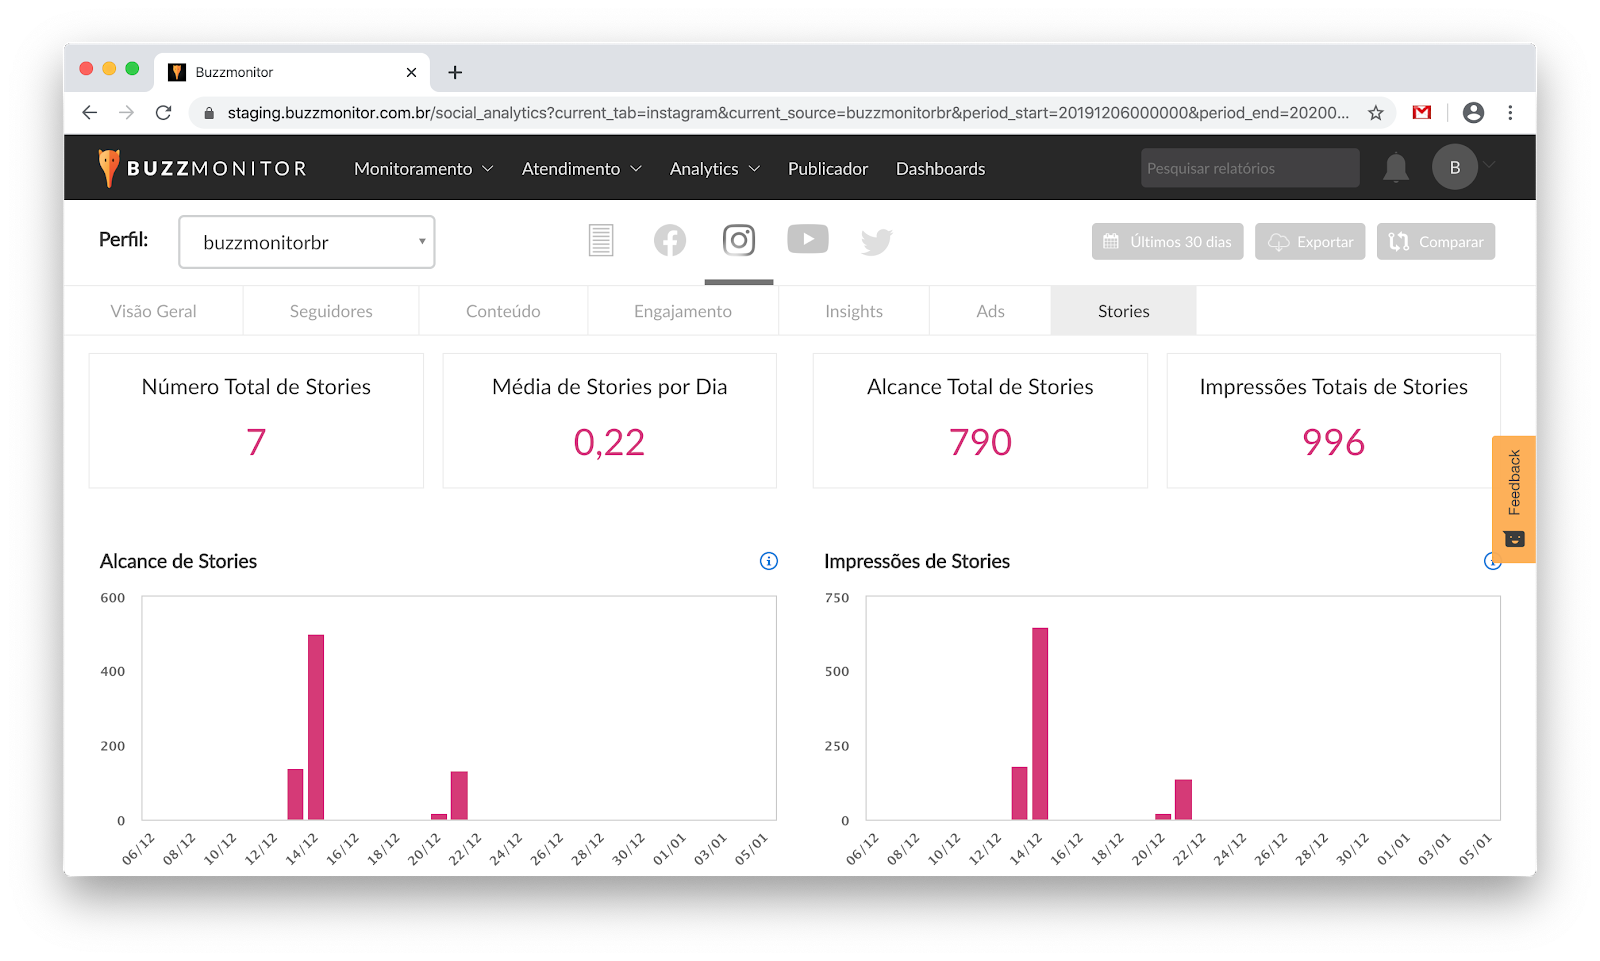This screenshot has height=961, width=1600.
Task: Open the Últimos 30 dias date picker
Action: (1167, 242)
